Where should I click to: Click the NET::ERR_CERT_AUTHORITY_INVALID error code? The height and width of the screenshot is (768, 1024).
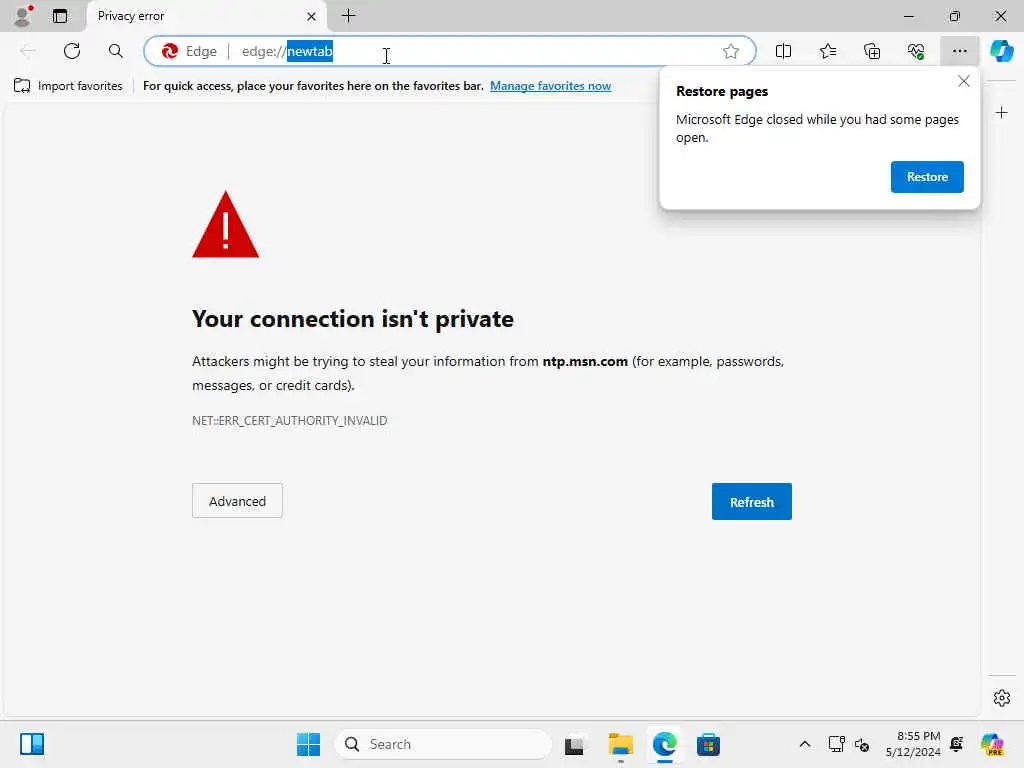[x=289, y=421]
